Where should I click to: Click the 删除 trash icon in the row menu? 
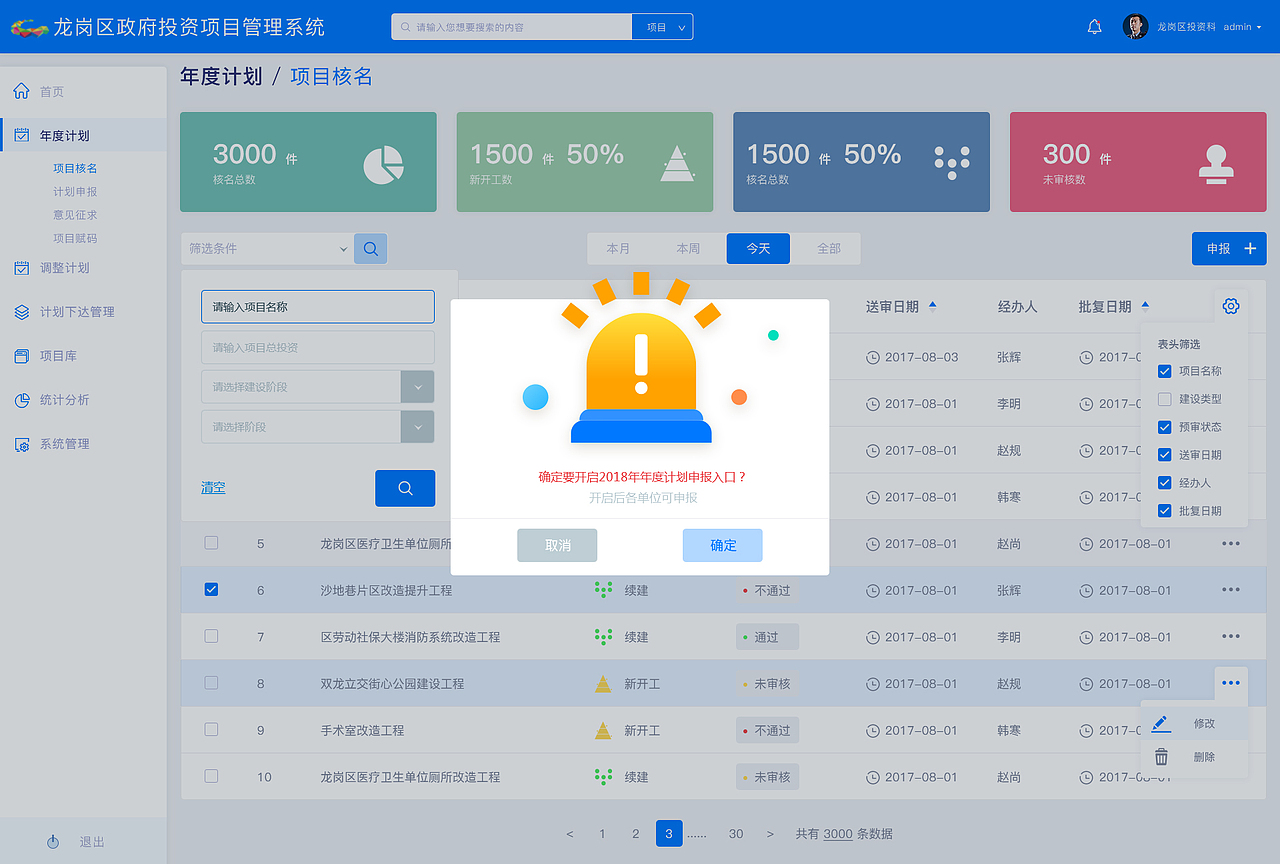tap(1160, 757)
